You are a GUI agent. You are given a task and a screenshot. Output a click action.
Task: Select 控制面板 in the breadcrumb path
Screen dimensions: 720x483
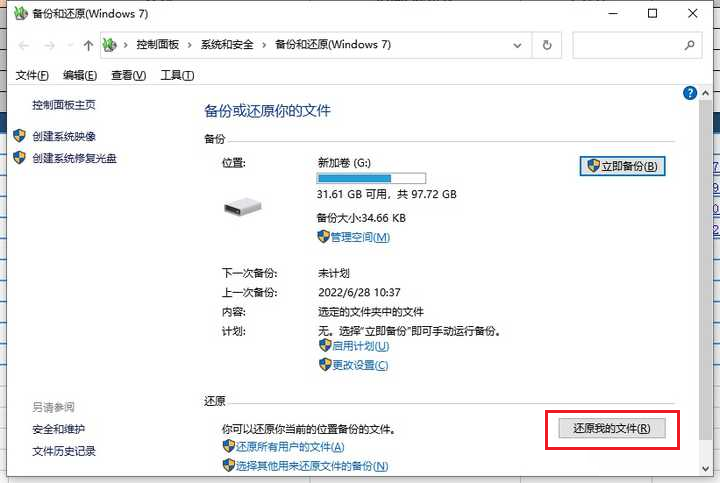coord(158,45)
